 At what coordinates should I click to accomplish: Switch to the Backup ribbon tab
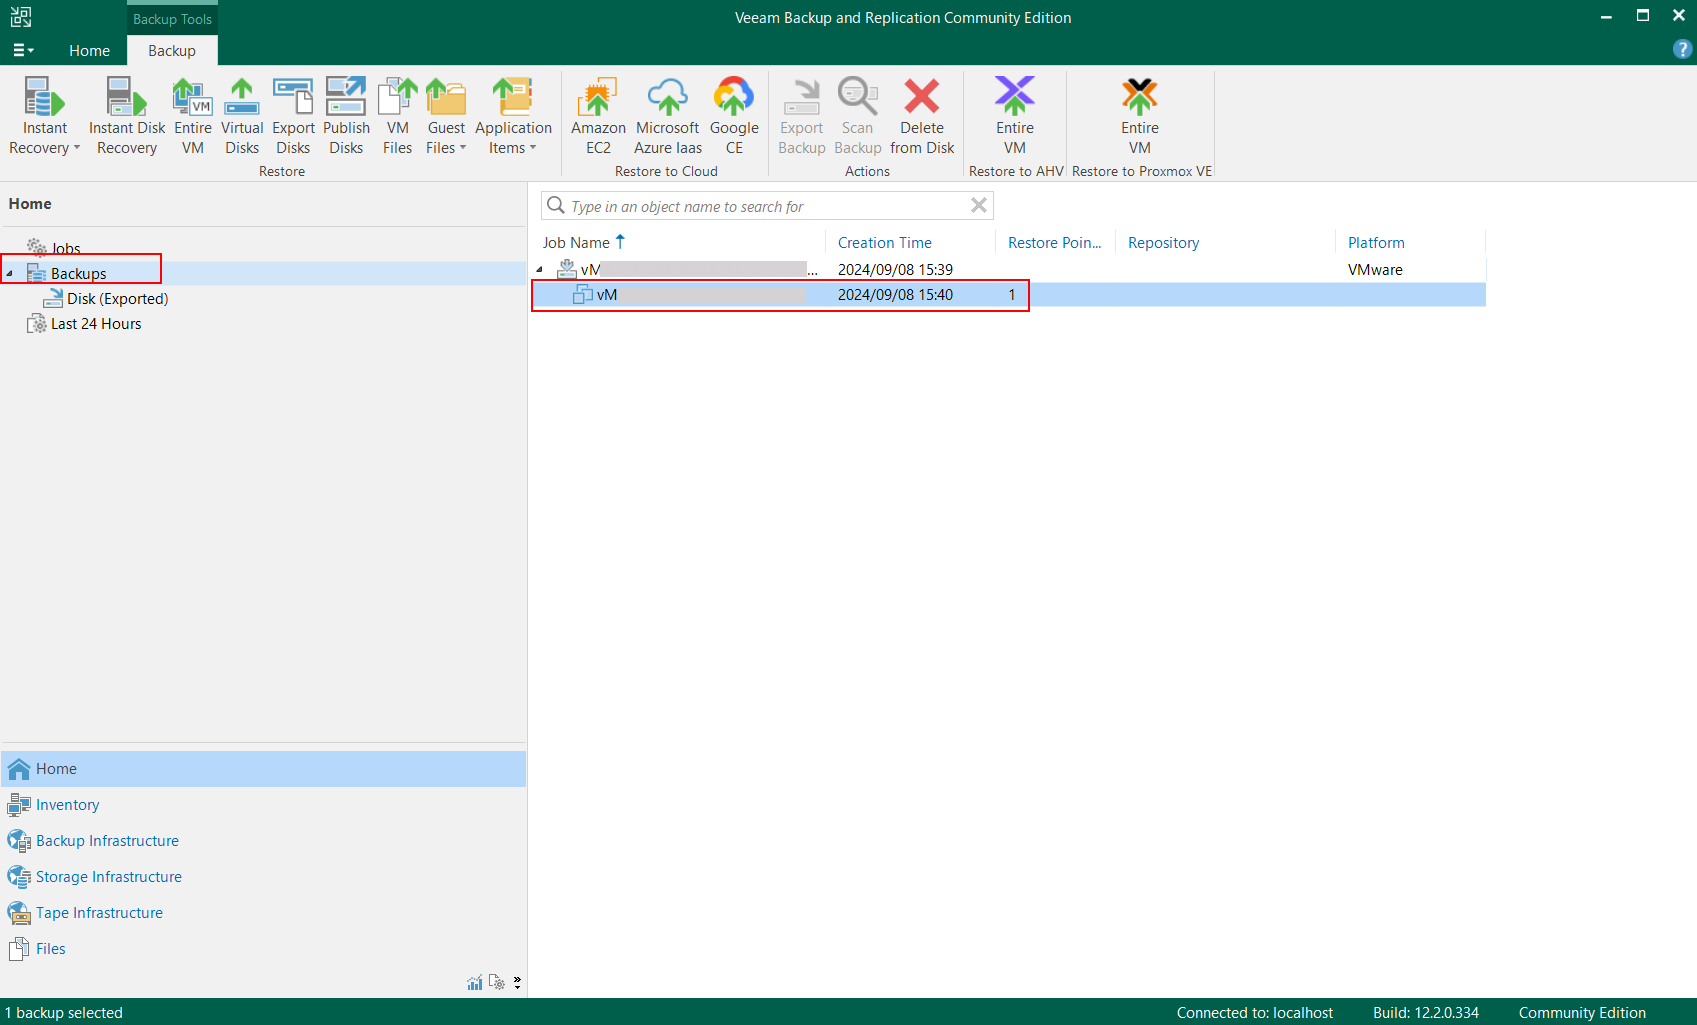[x=172, y=50]
